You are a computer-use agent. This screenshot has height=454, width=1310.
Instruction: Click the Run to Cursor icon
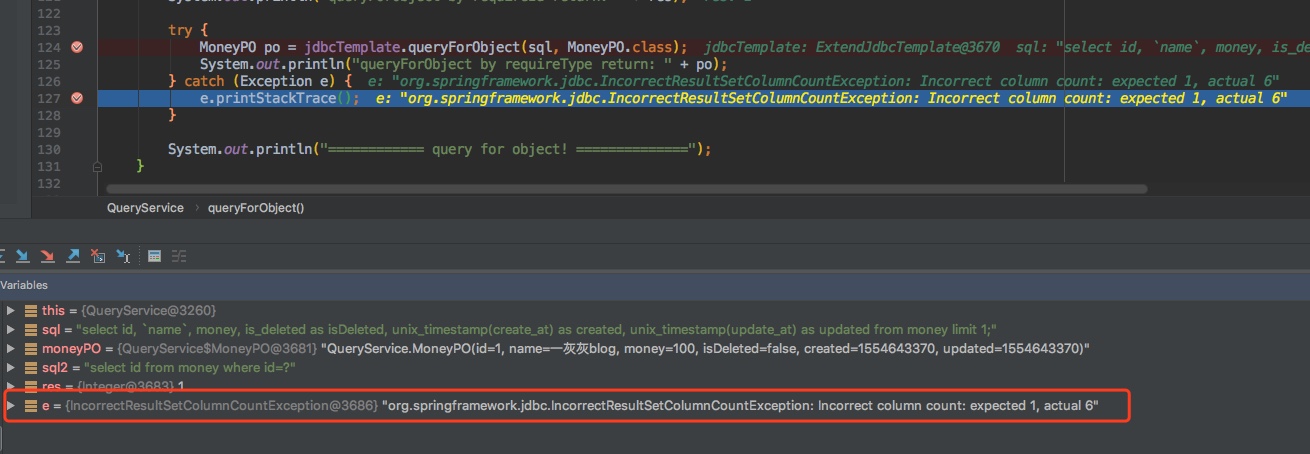(x=123, y=256)
